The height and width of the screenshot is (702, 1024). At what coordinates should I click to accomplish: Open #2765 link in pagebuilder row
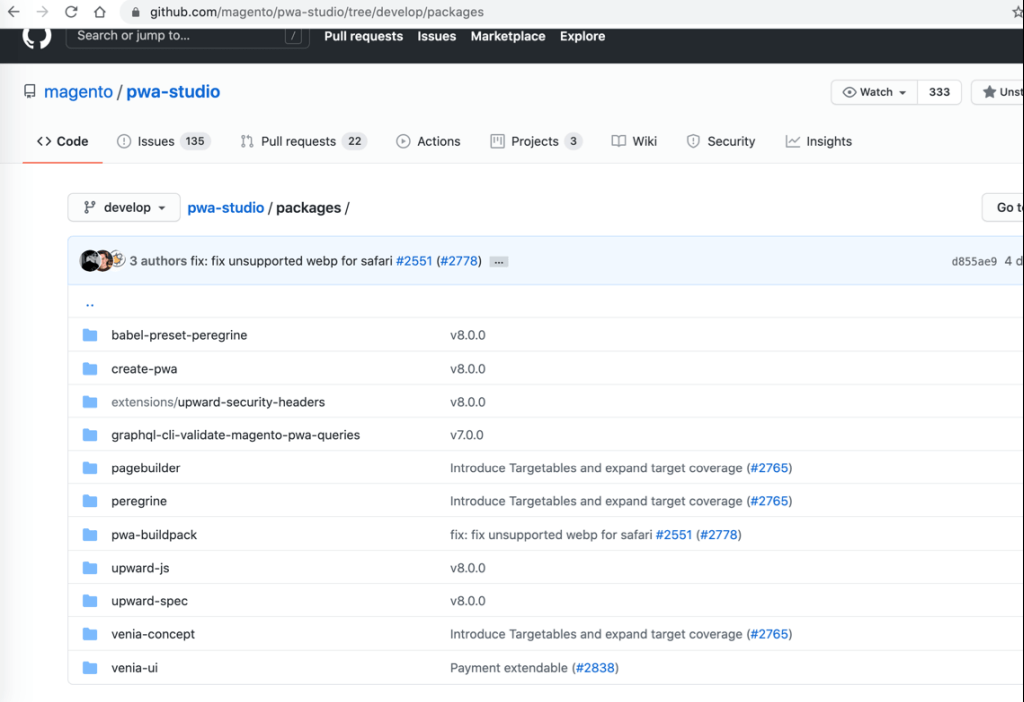[769, 468]
